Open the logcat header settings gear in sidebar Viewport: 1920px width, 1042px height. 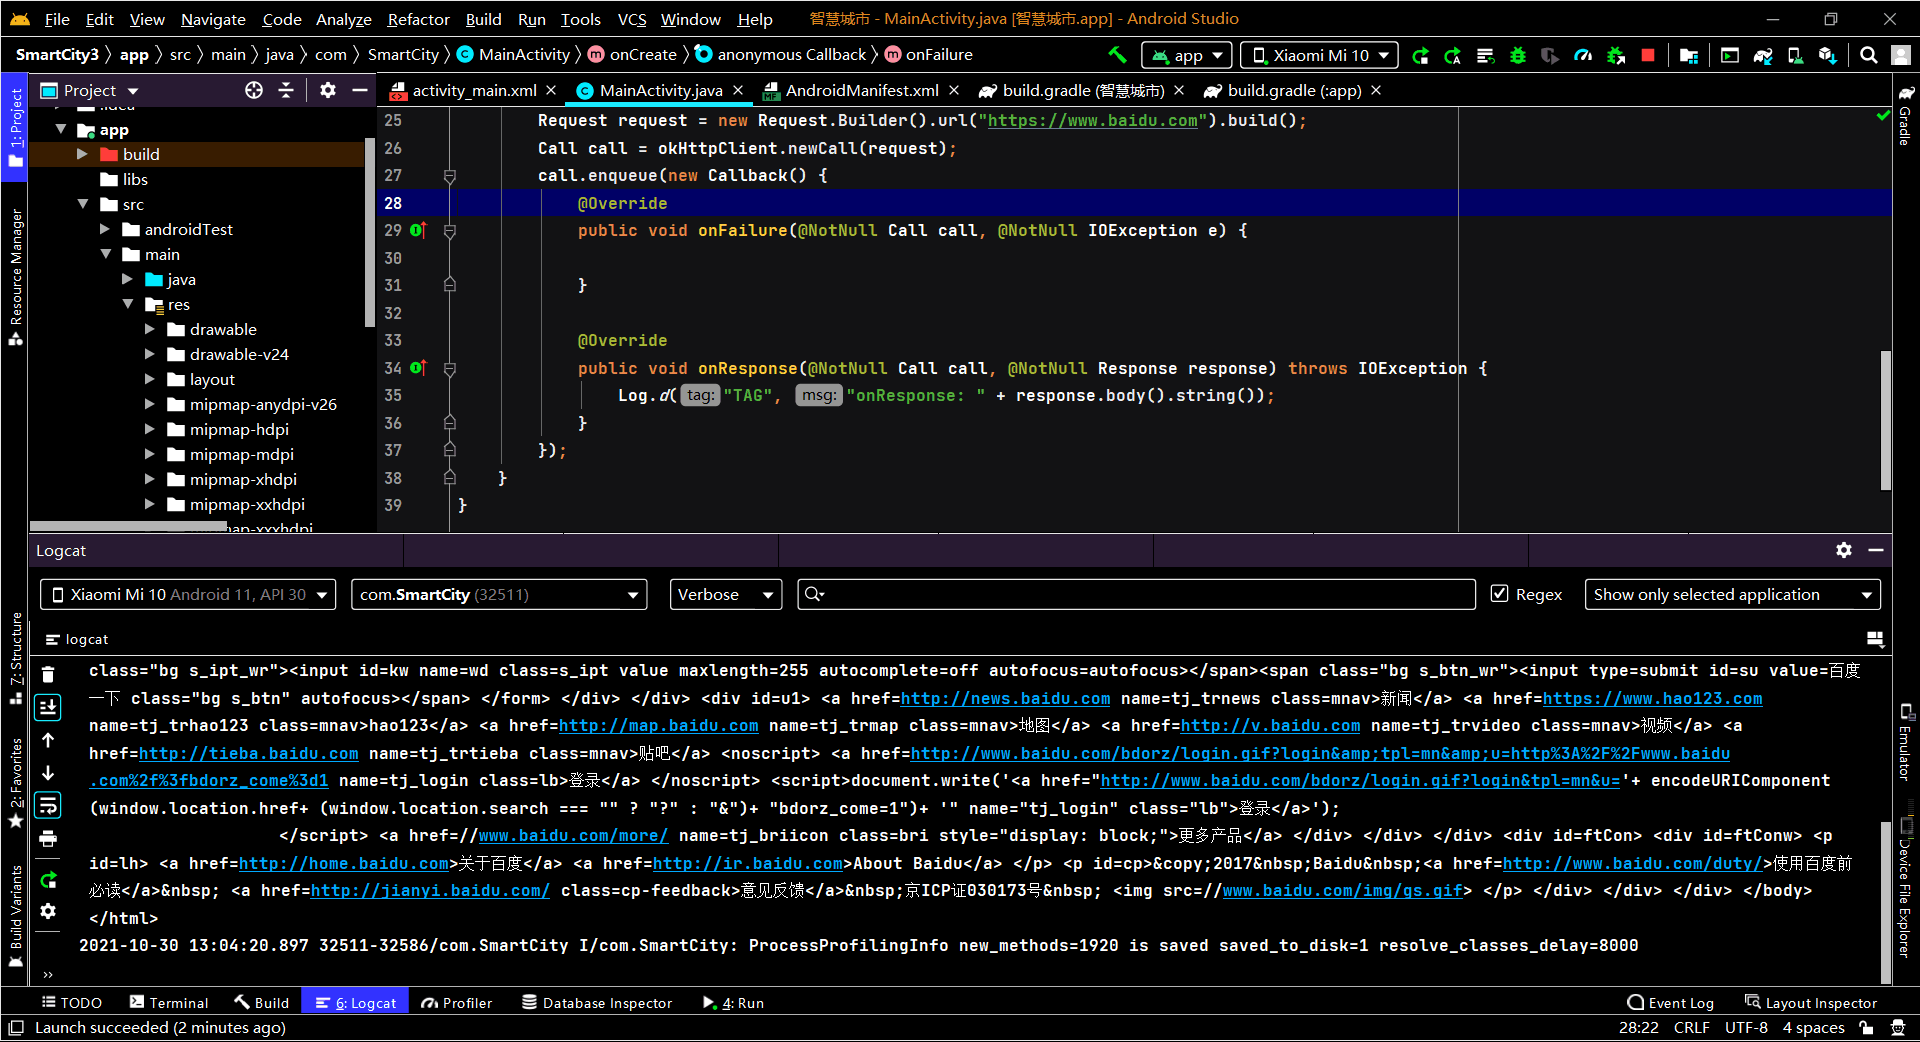(x=48, y=912)
